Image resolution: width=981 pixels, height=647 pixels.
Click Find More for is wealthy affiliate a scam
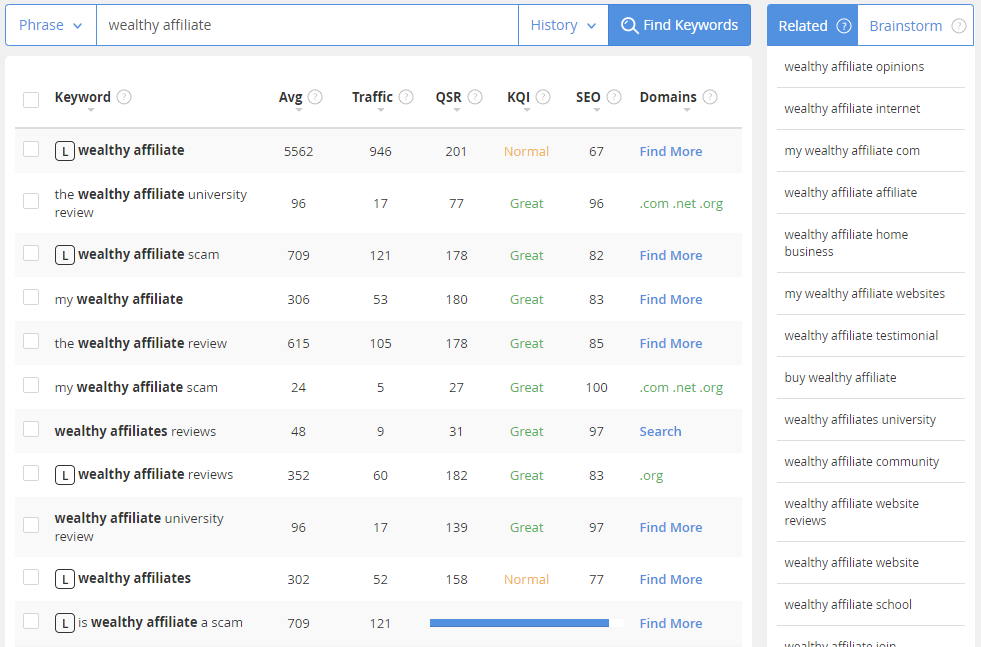(x=671, y=623)
